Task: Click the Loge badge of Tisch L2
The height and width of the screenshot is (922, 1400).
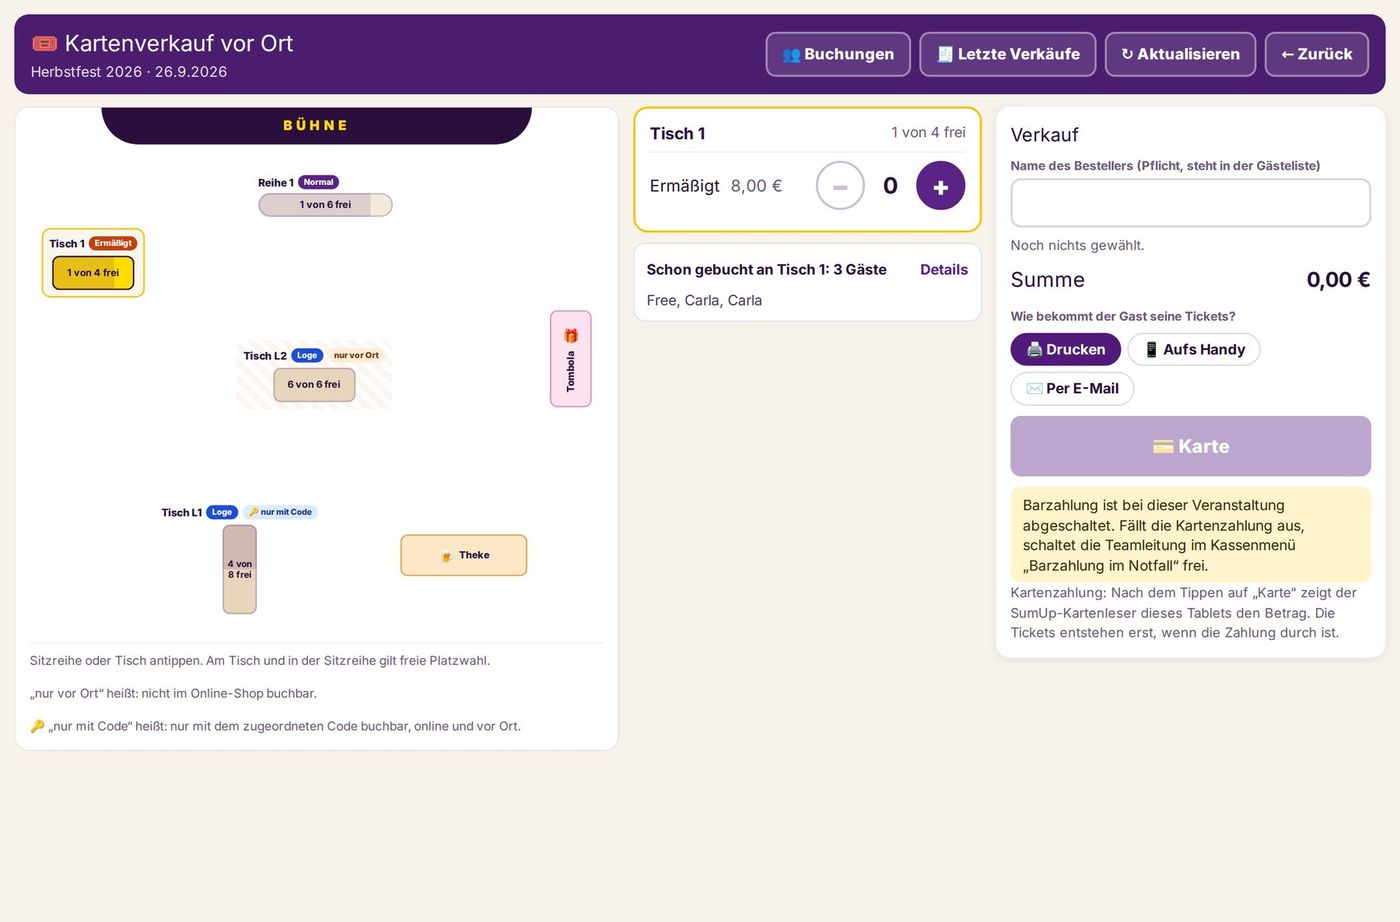Action: pyautogui.click(x=307, y=355)
